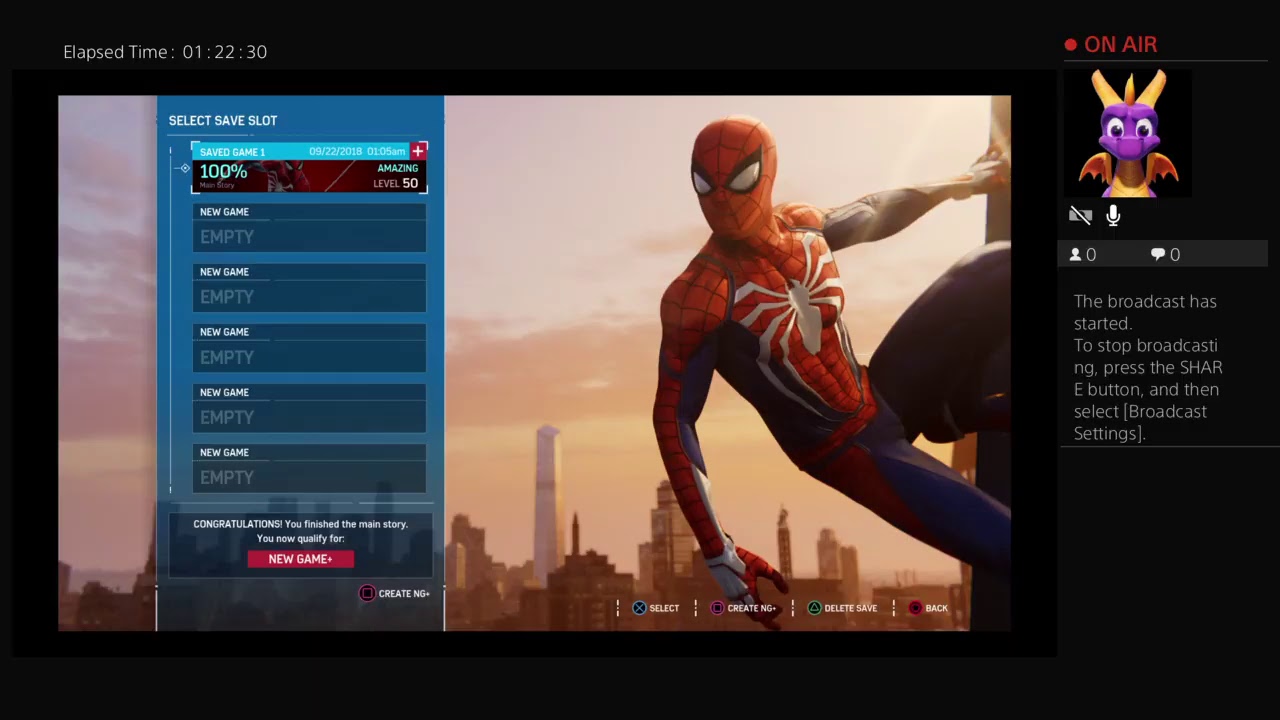Click the ON AIR broadcast label
The image size is (1280, 720).
coord(1121,45)
